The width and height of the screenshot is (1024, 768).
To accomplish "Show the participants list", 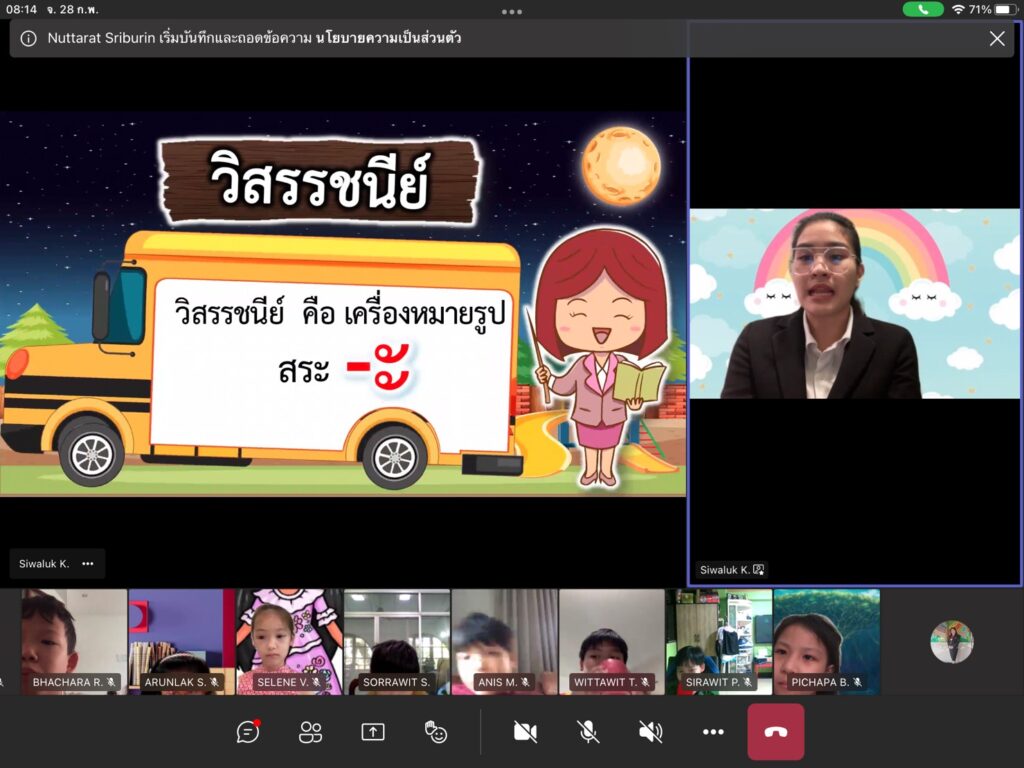I will [311, 732].
